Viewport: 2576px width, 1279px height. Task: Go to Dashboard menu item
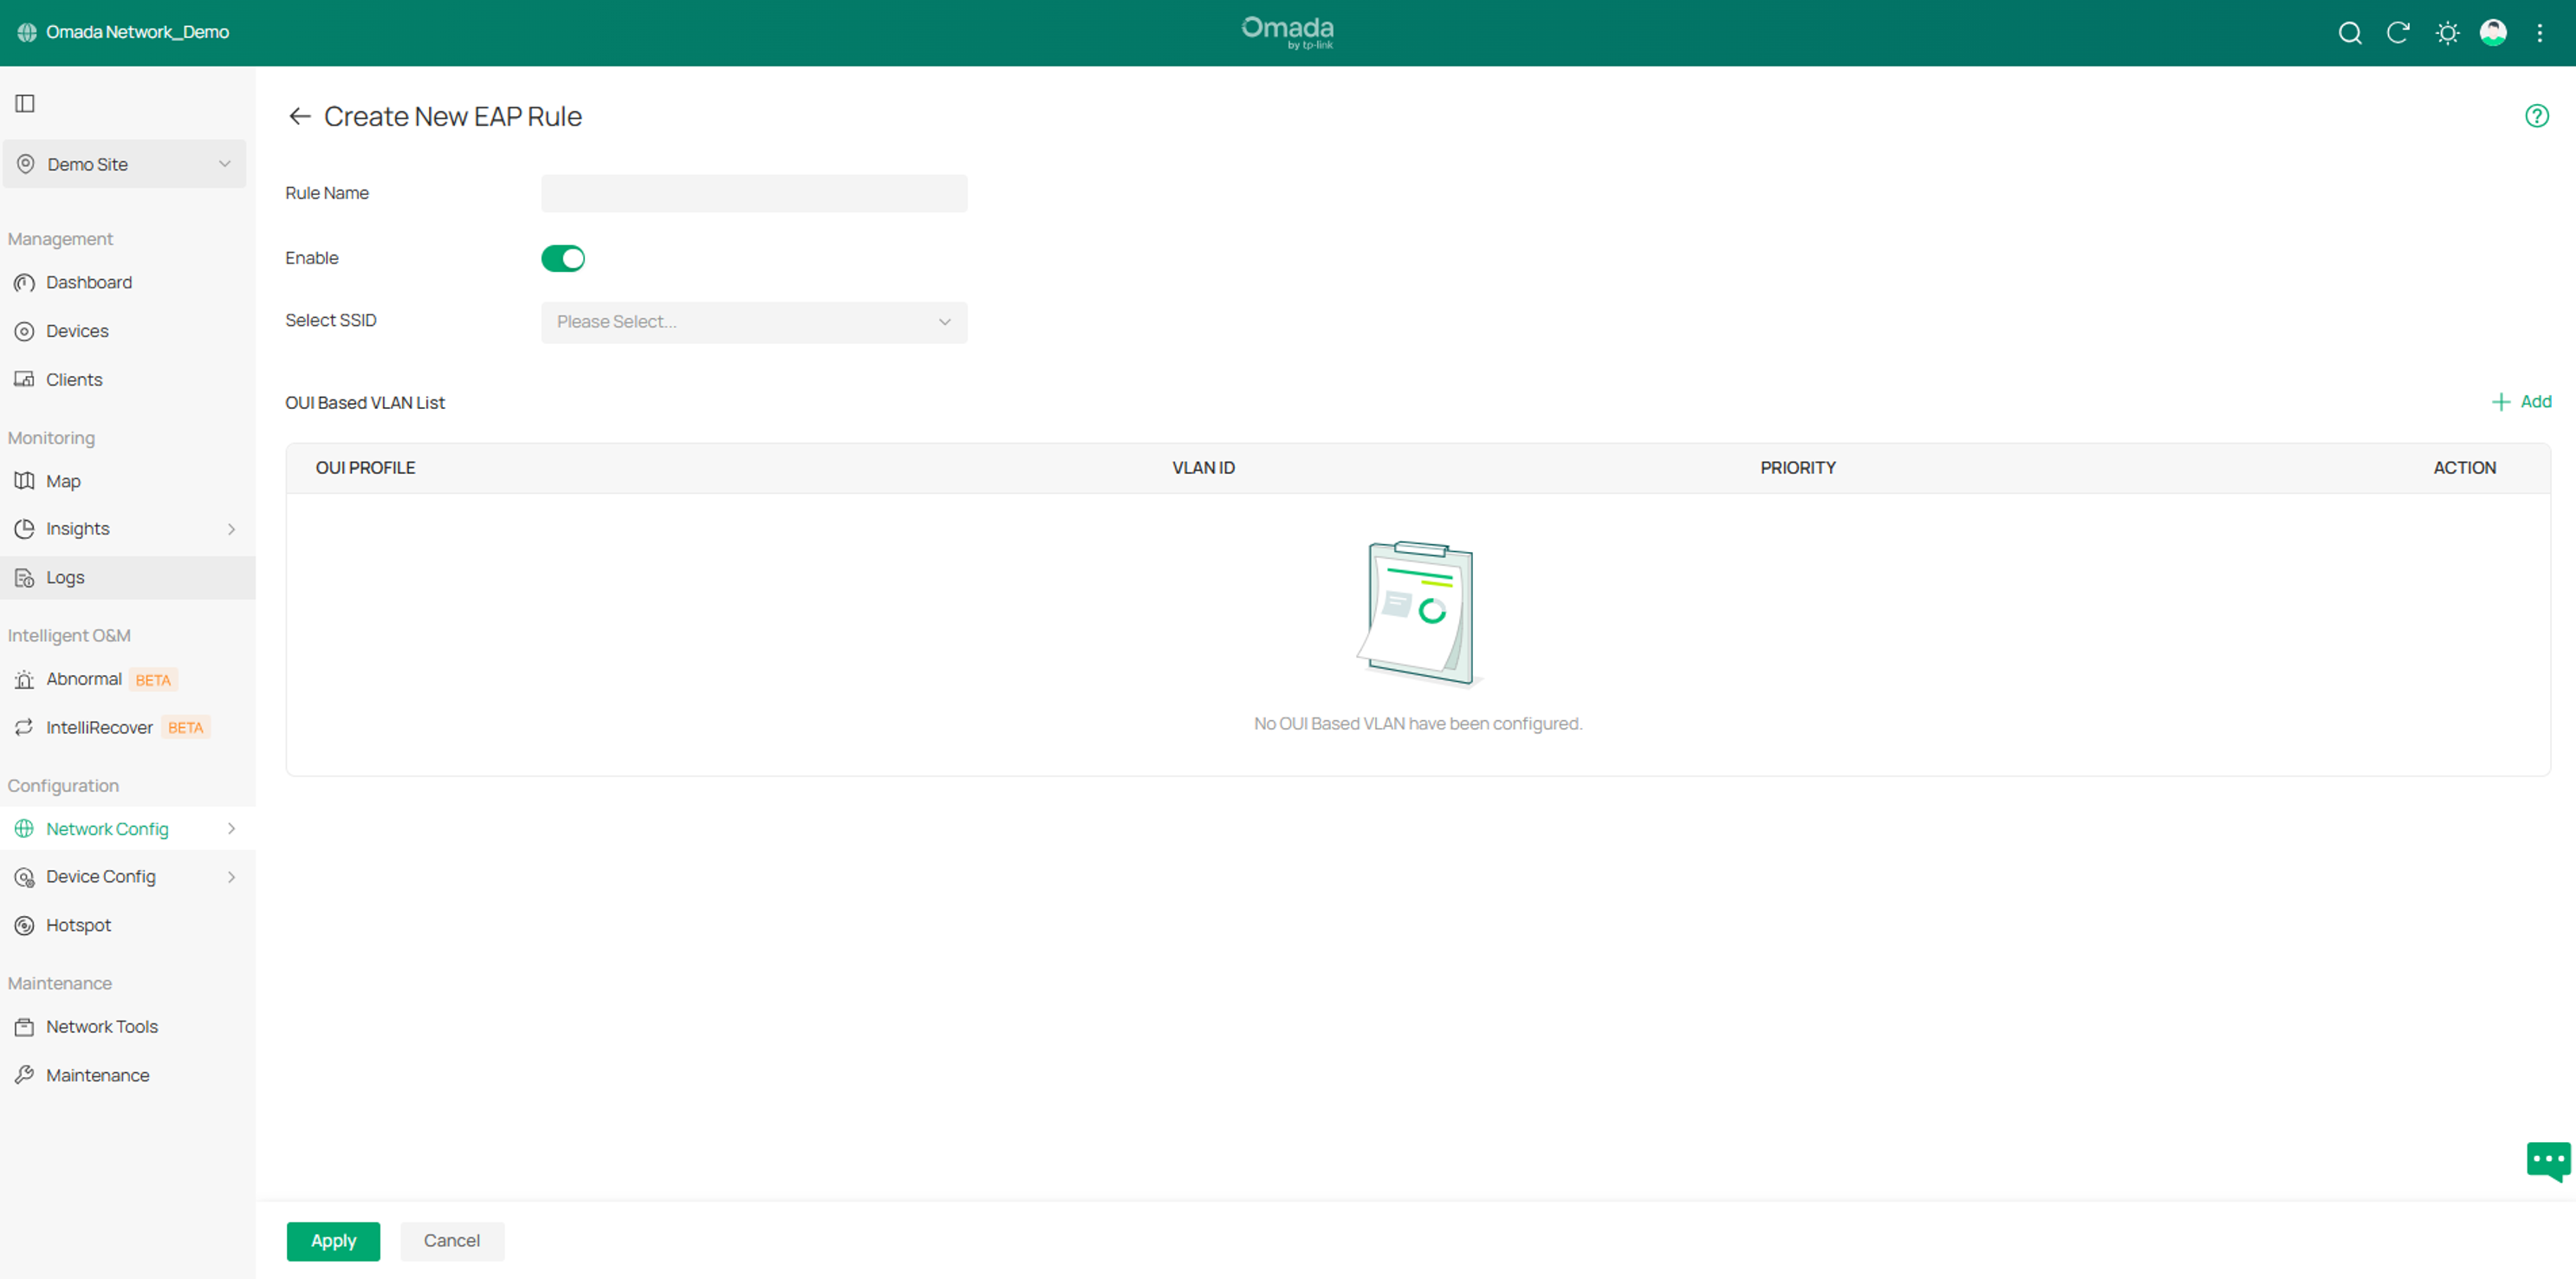tap(128, 283)
